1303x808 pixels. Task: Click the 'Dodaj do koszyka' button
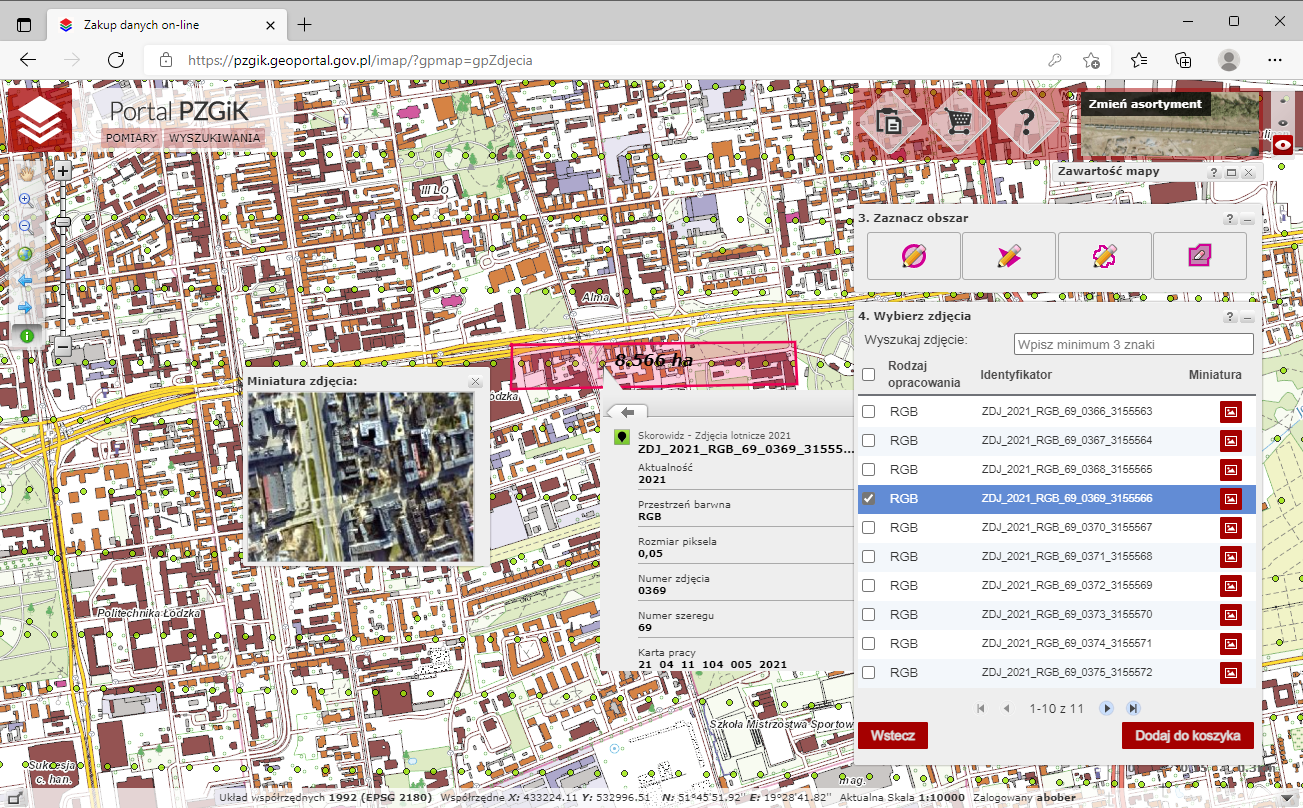(1187, 735)
